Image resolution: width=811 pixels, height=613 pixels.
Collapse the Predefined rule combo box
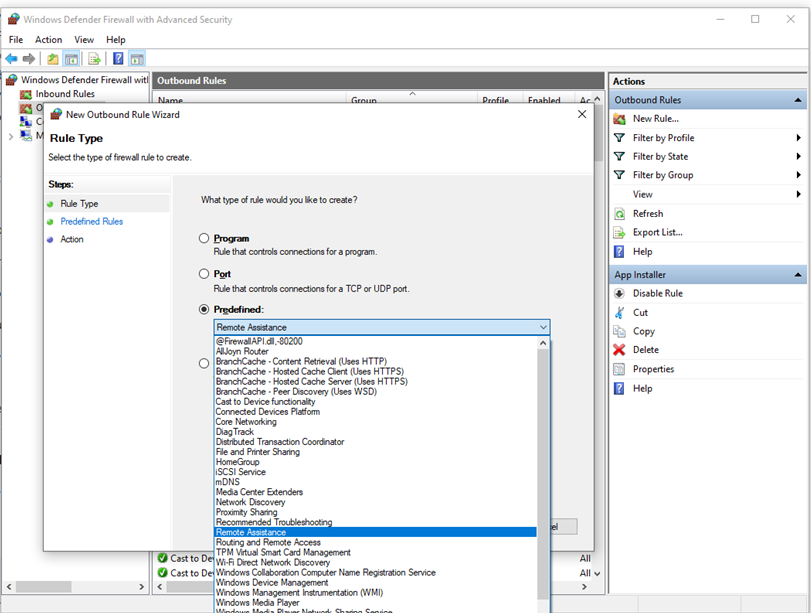pyautogui.click(x=542, y=328)
